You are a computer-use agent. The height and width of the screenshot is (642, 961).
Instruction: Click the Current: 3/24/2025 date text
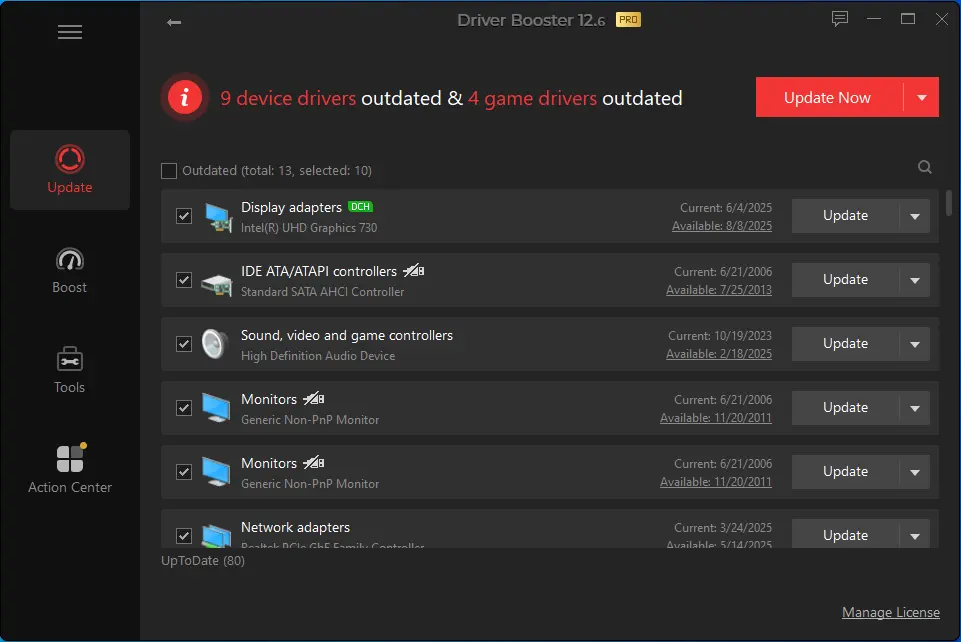[723, 527]
